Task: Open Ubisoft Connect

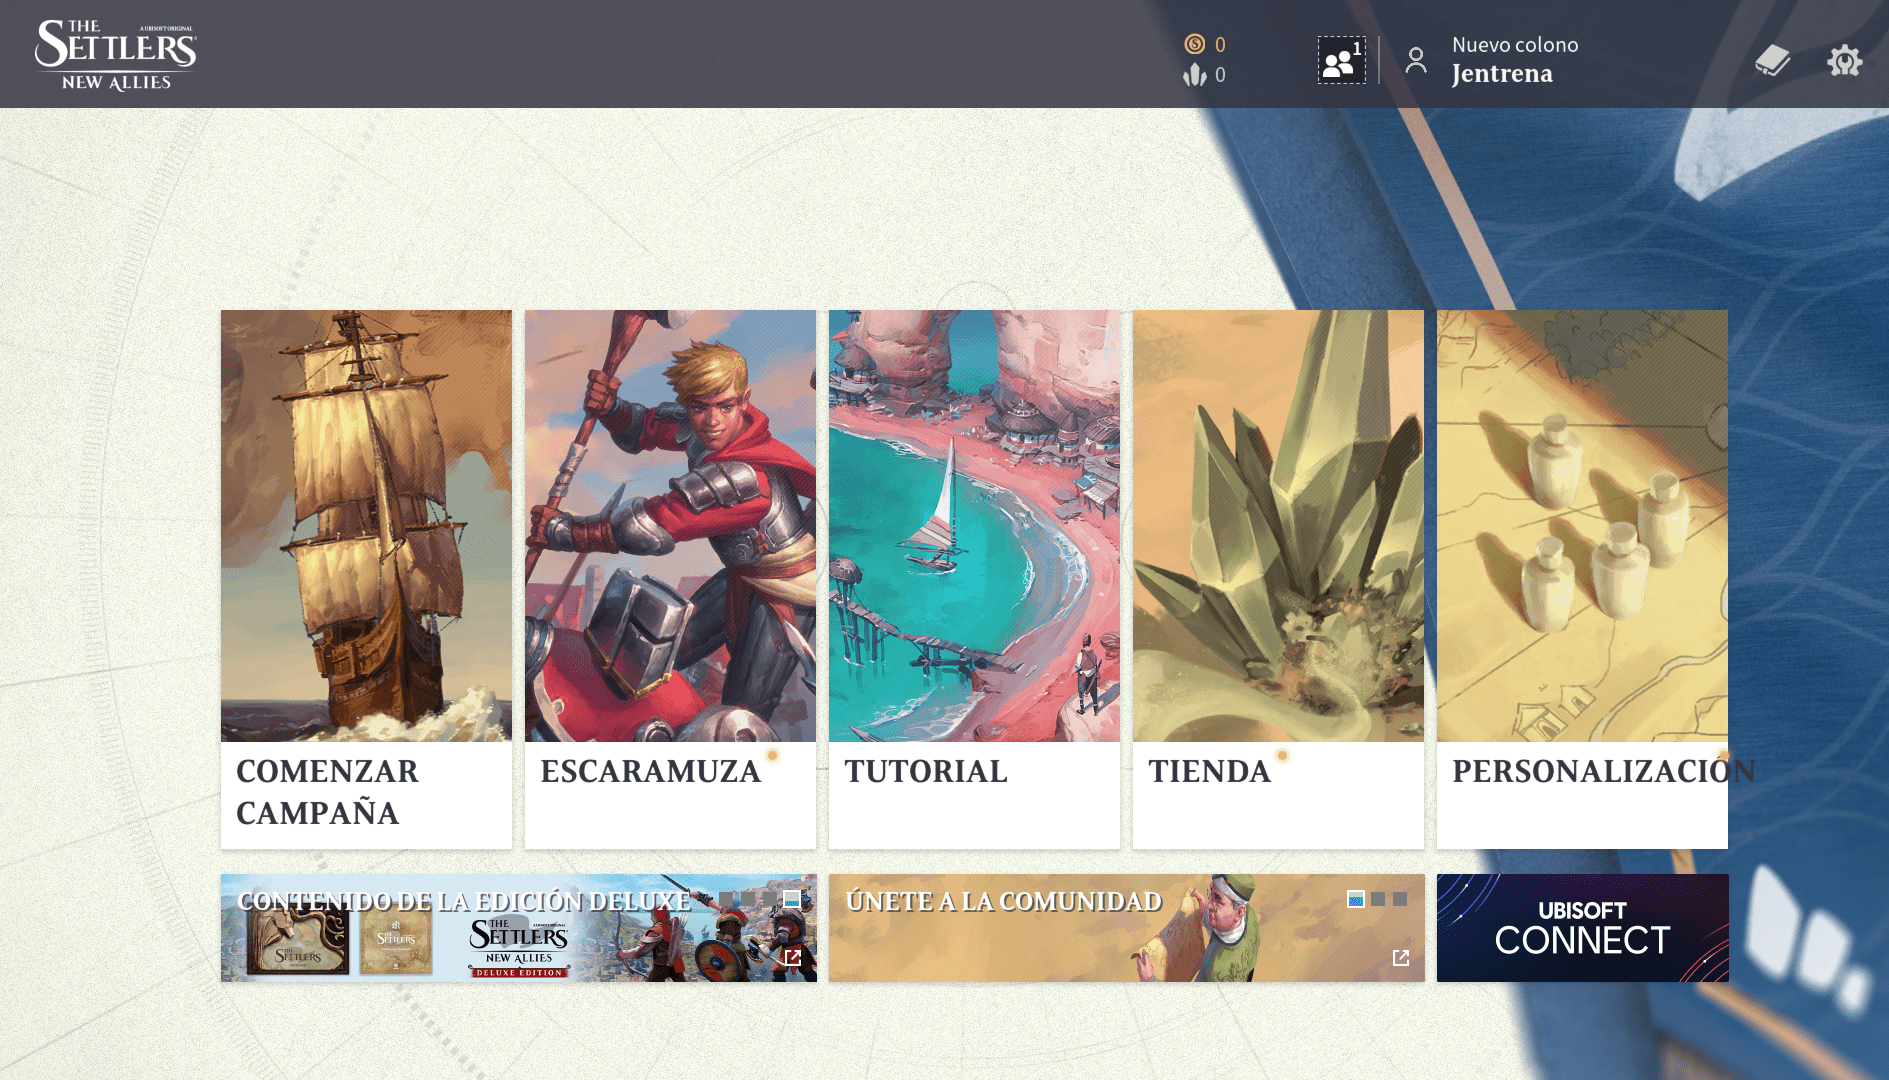Action: [x=1582, y=928]
